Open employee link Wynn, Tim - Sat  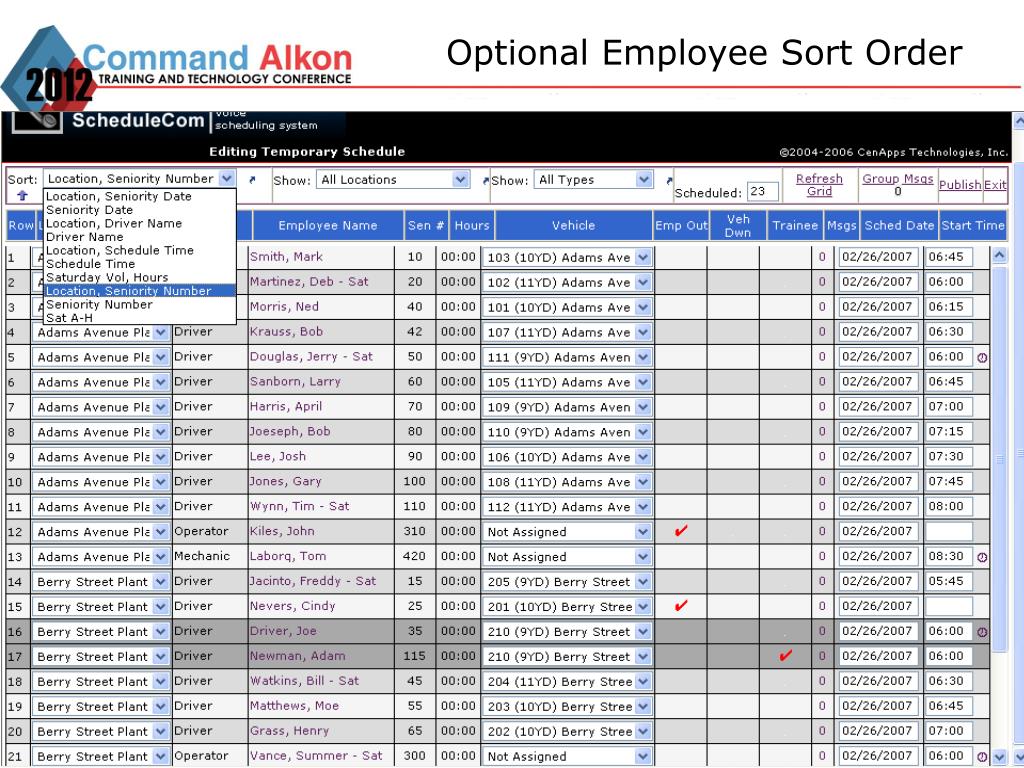pyautogui.click(x=299, y=506)
